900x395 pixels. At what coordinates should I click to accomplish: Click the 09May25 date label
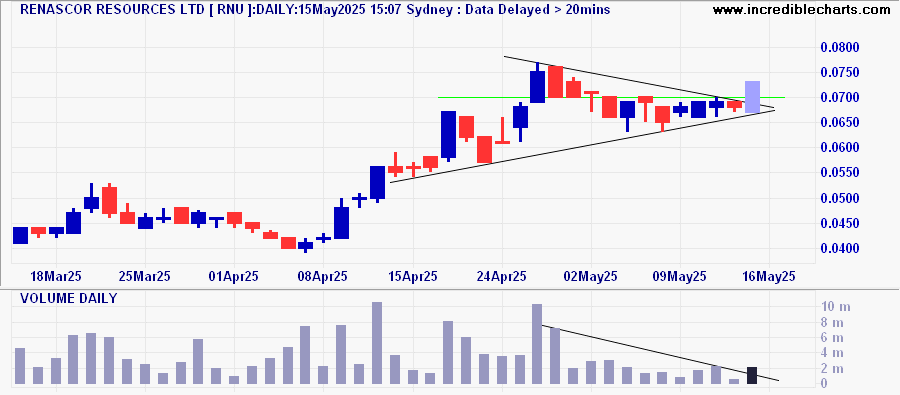coord(680,276)
